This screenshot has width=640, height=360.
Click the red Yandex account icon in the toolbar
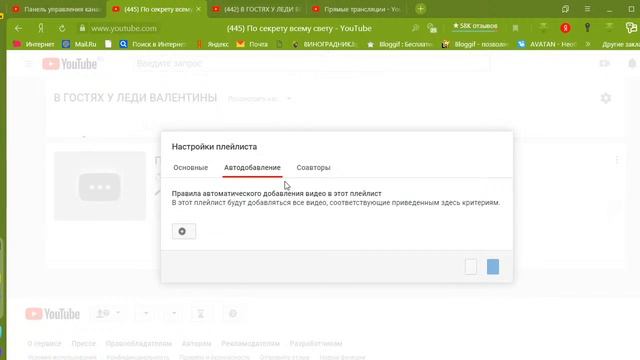coord(565,28)
